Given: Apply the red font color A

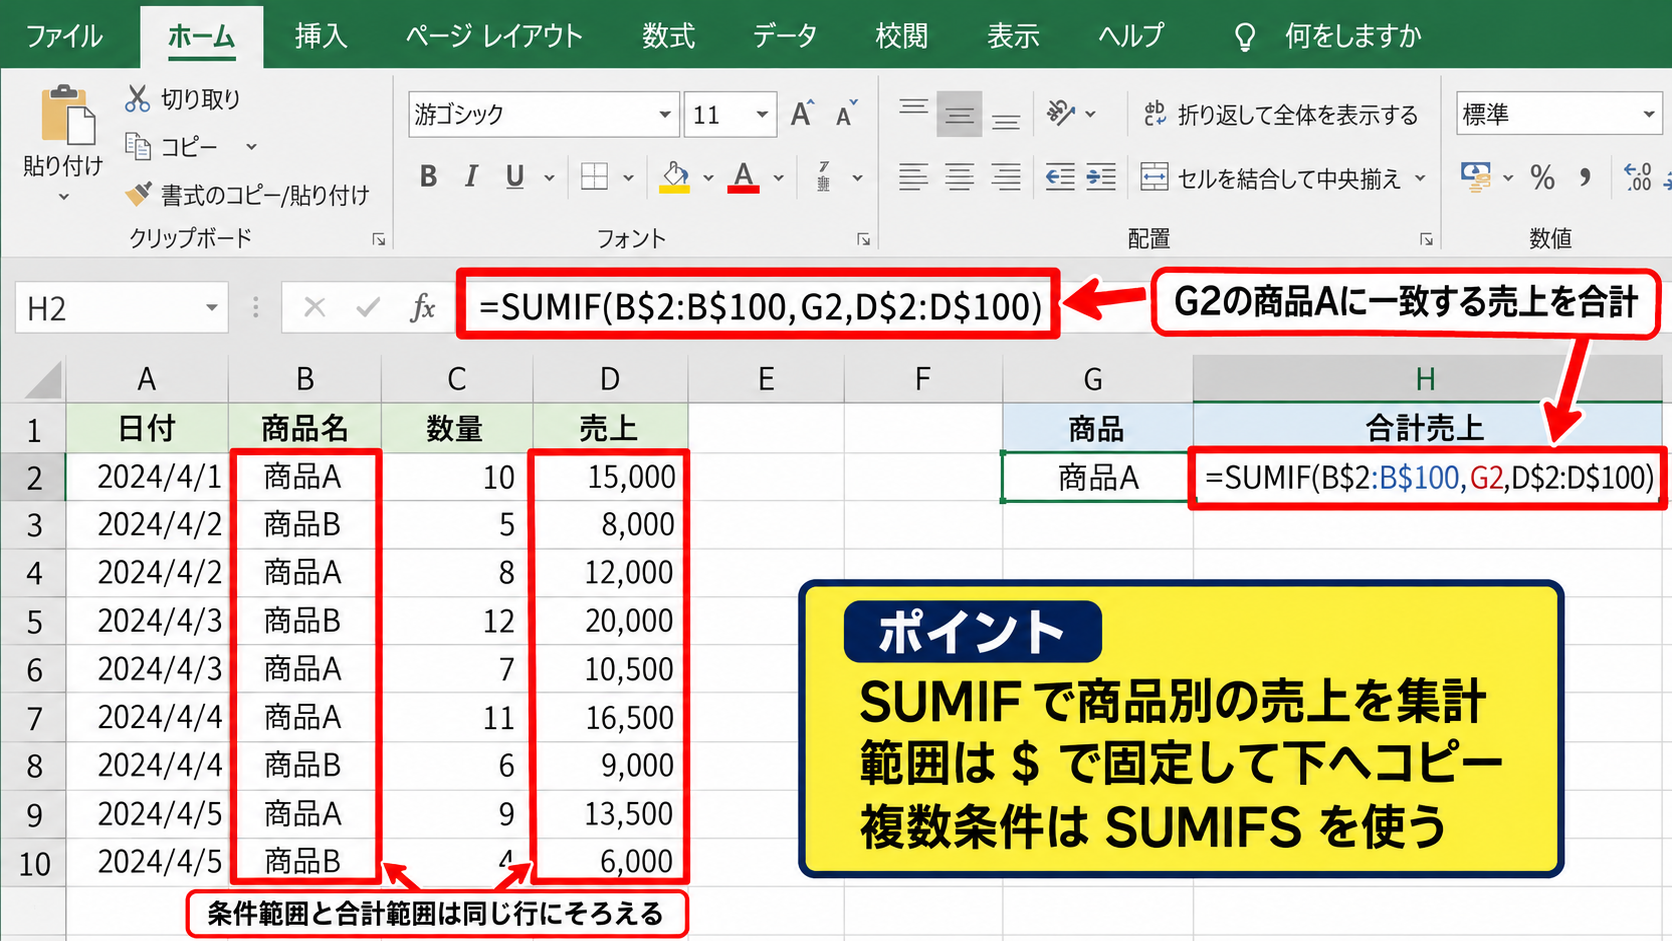Looking at the screenshot, I should 743,177.
